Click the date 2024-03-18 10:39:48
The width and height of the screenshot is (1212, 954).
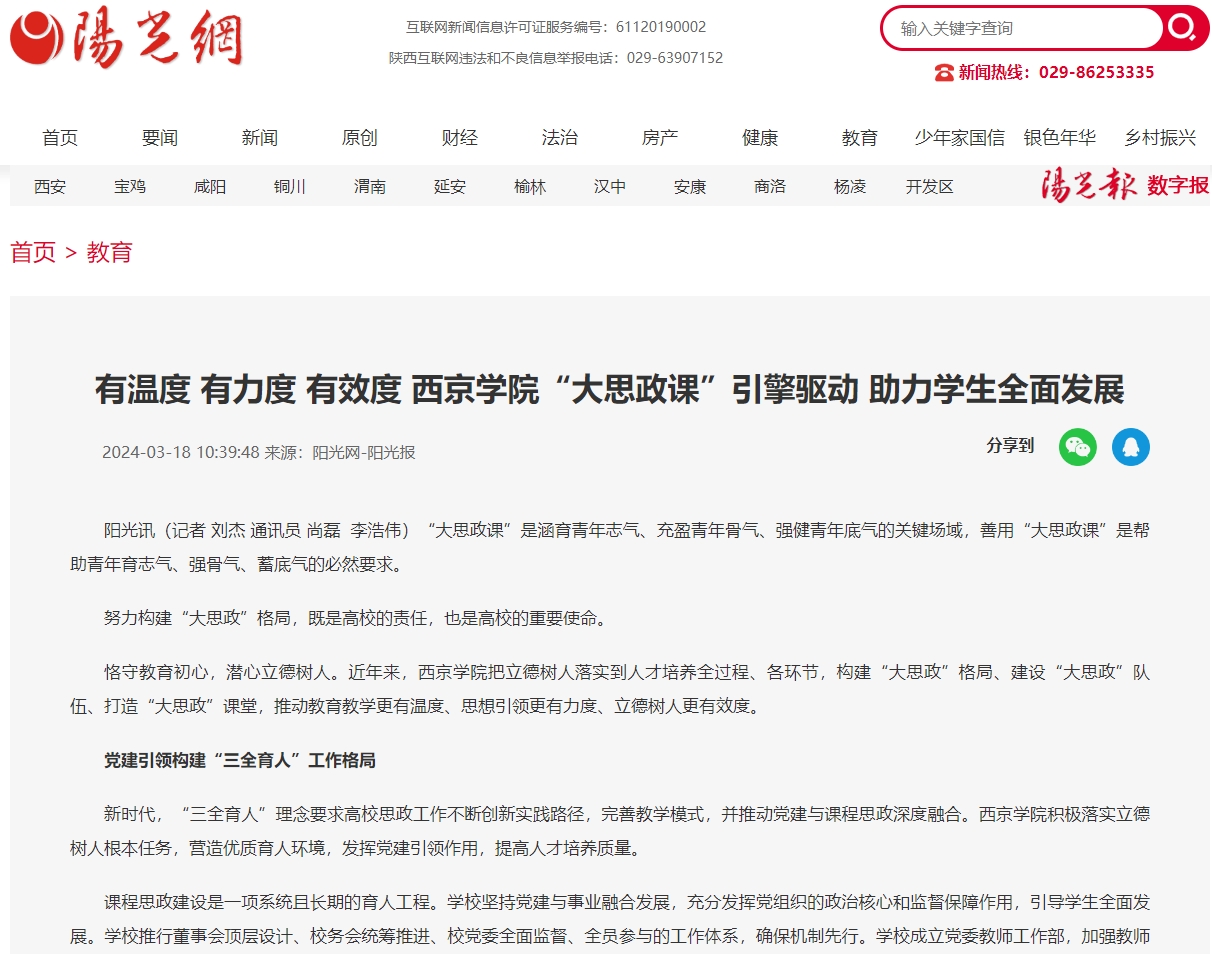pyautogui.click(x=180, y=452)
